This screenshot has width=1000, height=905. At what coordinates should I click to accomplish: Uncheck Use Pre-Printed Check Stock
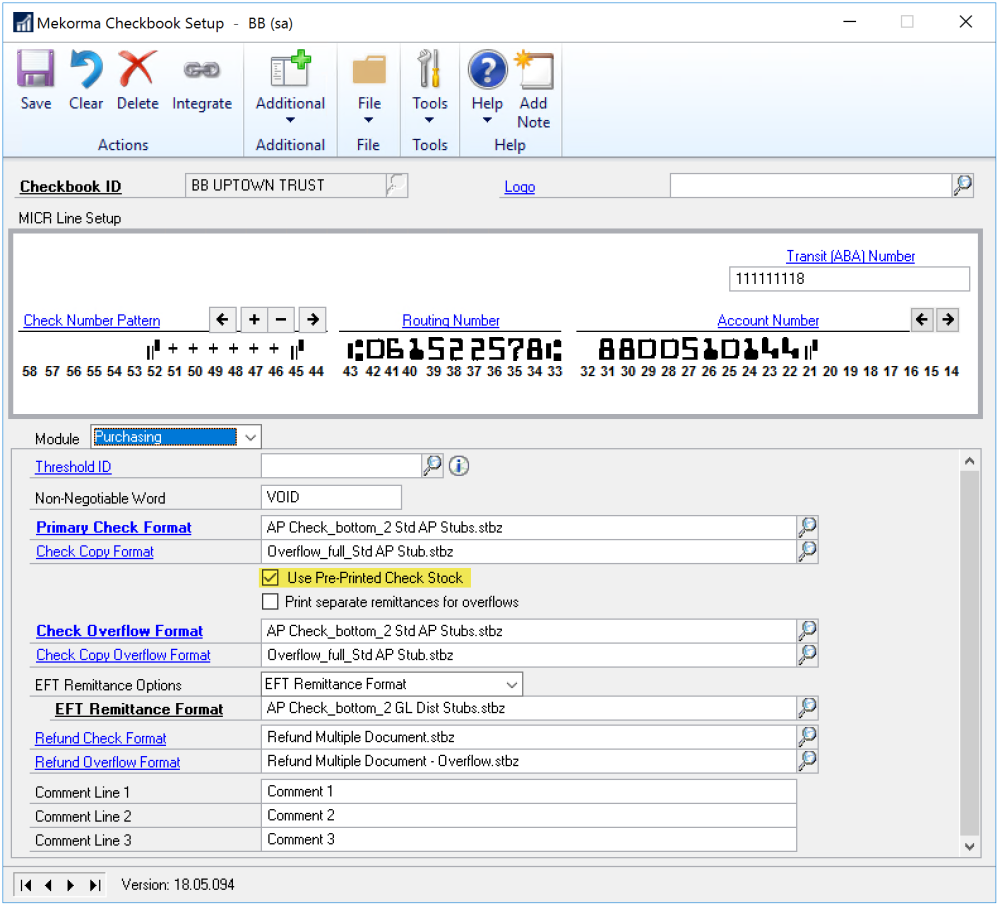[x=270, y=578]
